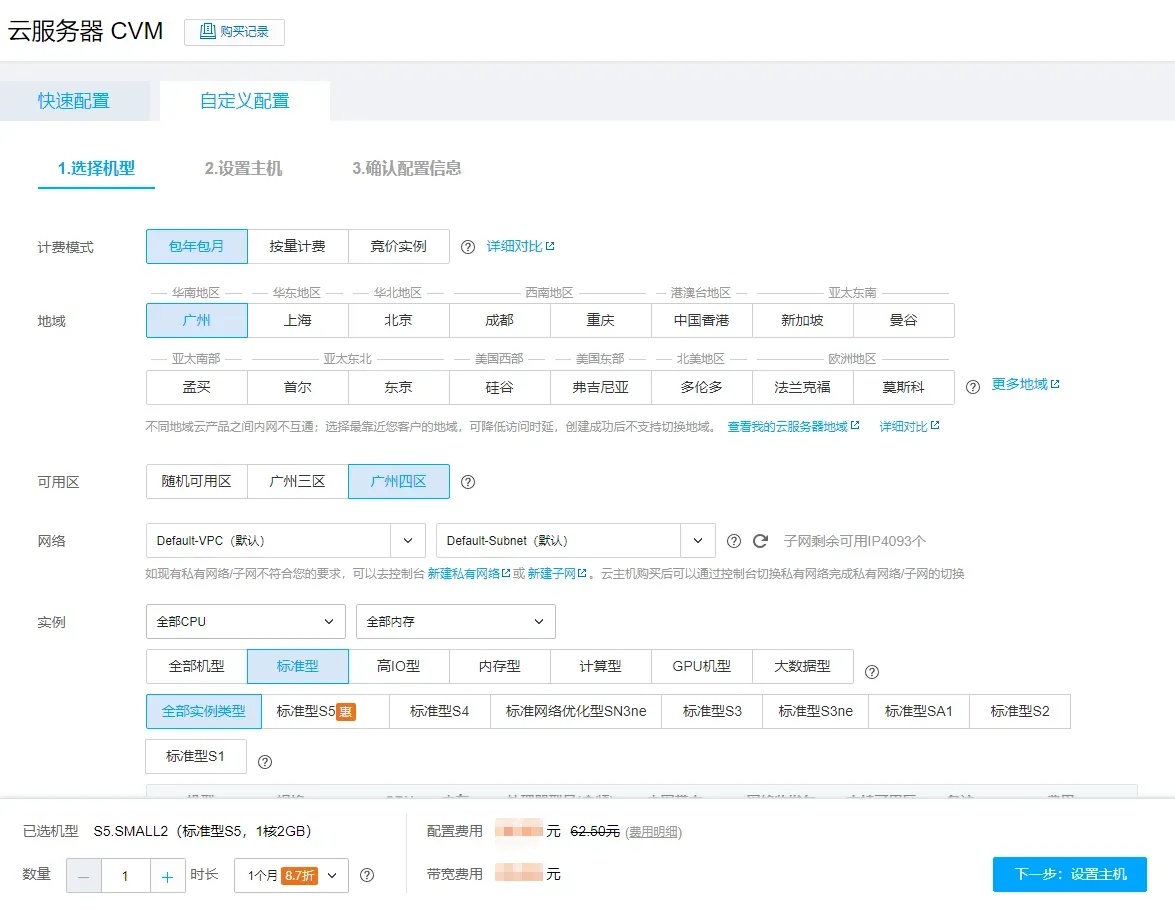Open the 详细对比 link below regions

[x=909, y=426]
